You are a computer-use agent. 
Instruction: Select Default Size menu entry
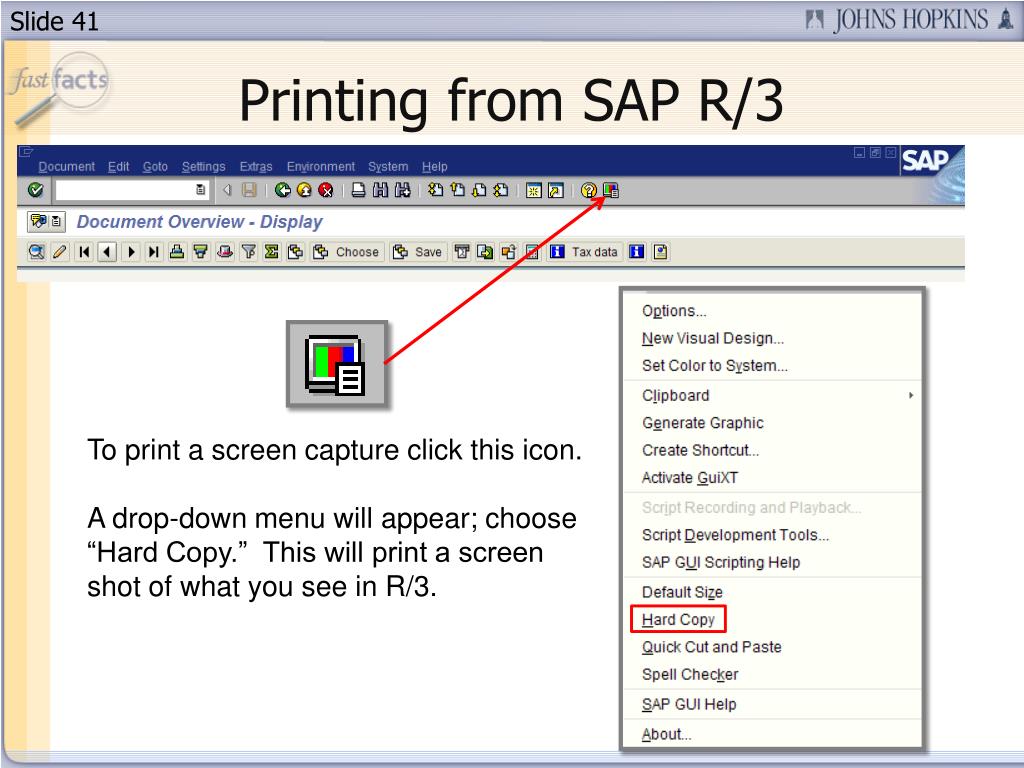click(x=773, y=592)
